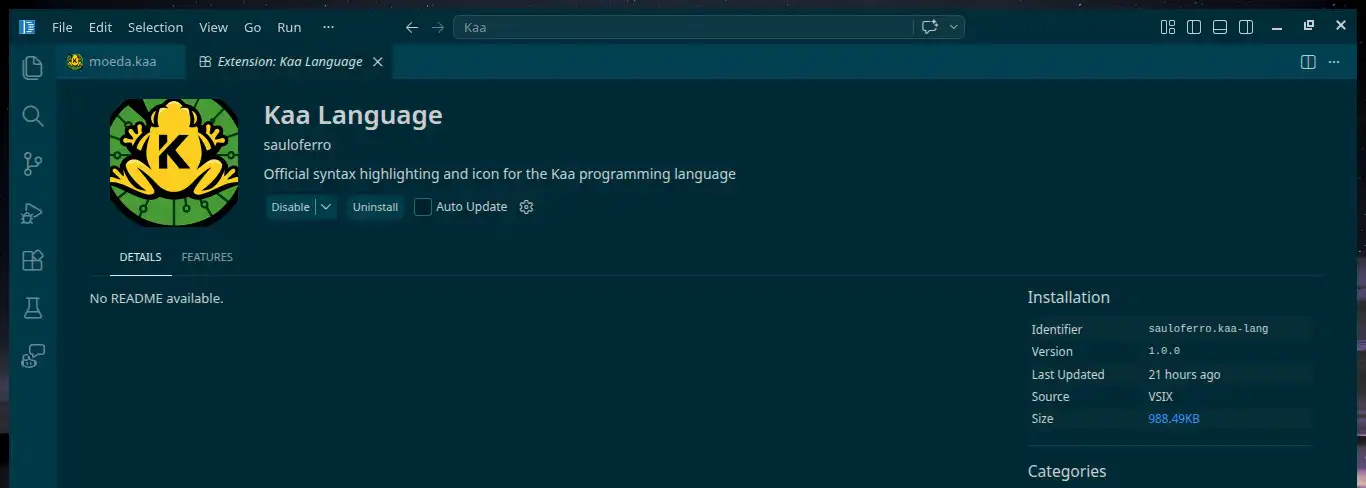Open editor More Actions ellipsis menu
This screenshot has width=1366, height=488.
point(1334,62)
